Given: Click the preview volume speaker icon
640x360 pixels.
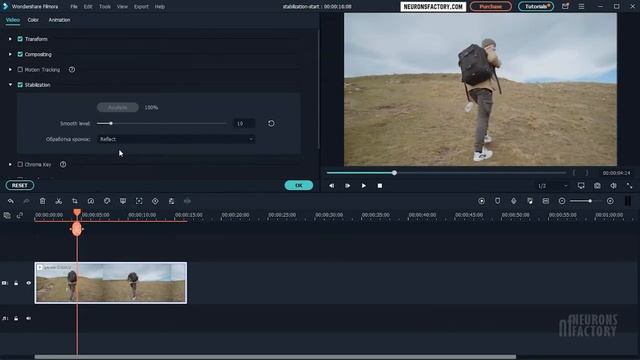Looking at the screenshot, I should coord(613,186).
